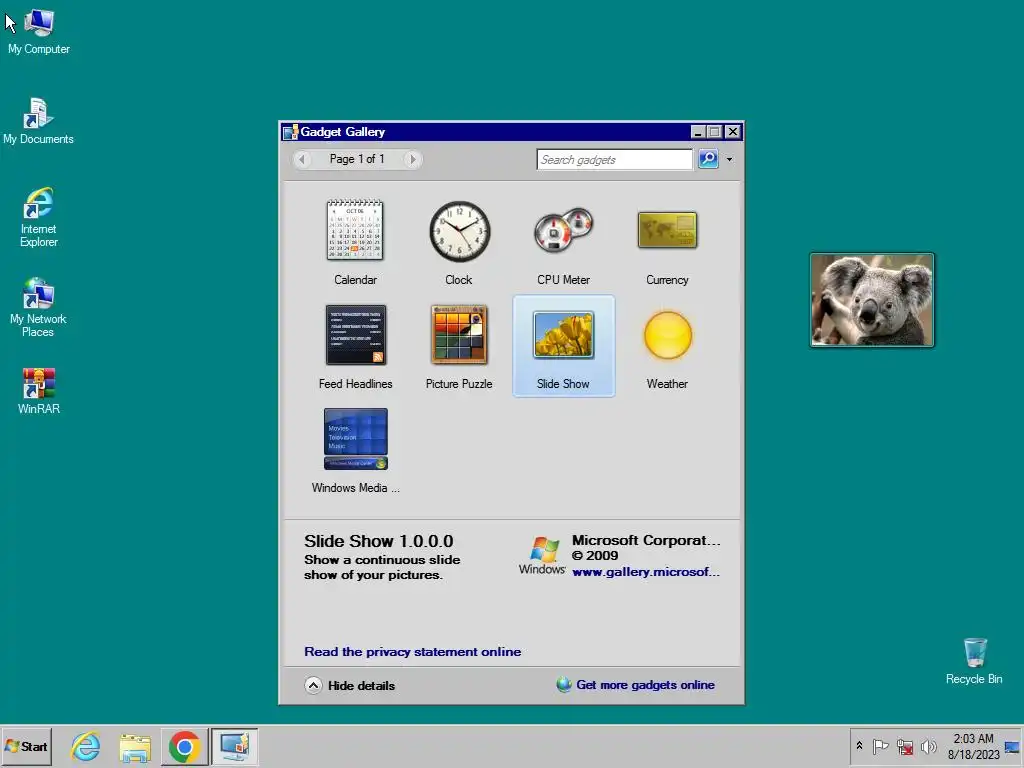Viewport: 1024px width, 768px height.
Task: Click the volume speaker tray icon
Action: coord(928,746)
